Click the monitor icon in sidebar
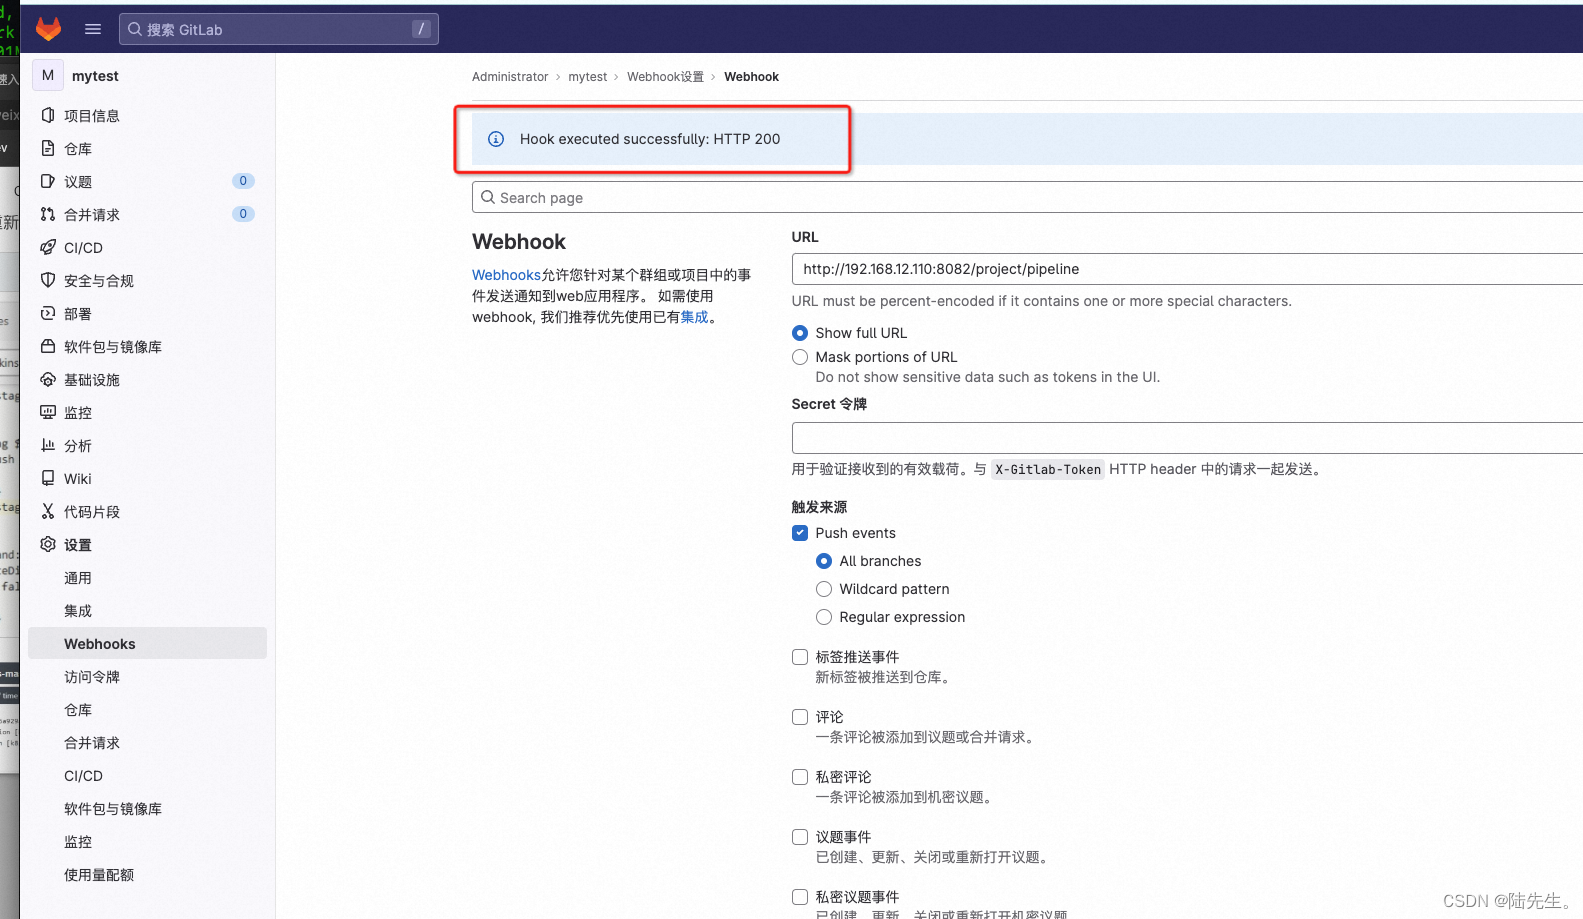Viewport: 1583px width, 919px height. [48, 412]
